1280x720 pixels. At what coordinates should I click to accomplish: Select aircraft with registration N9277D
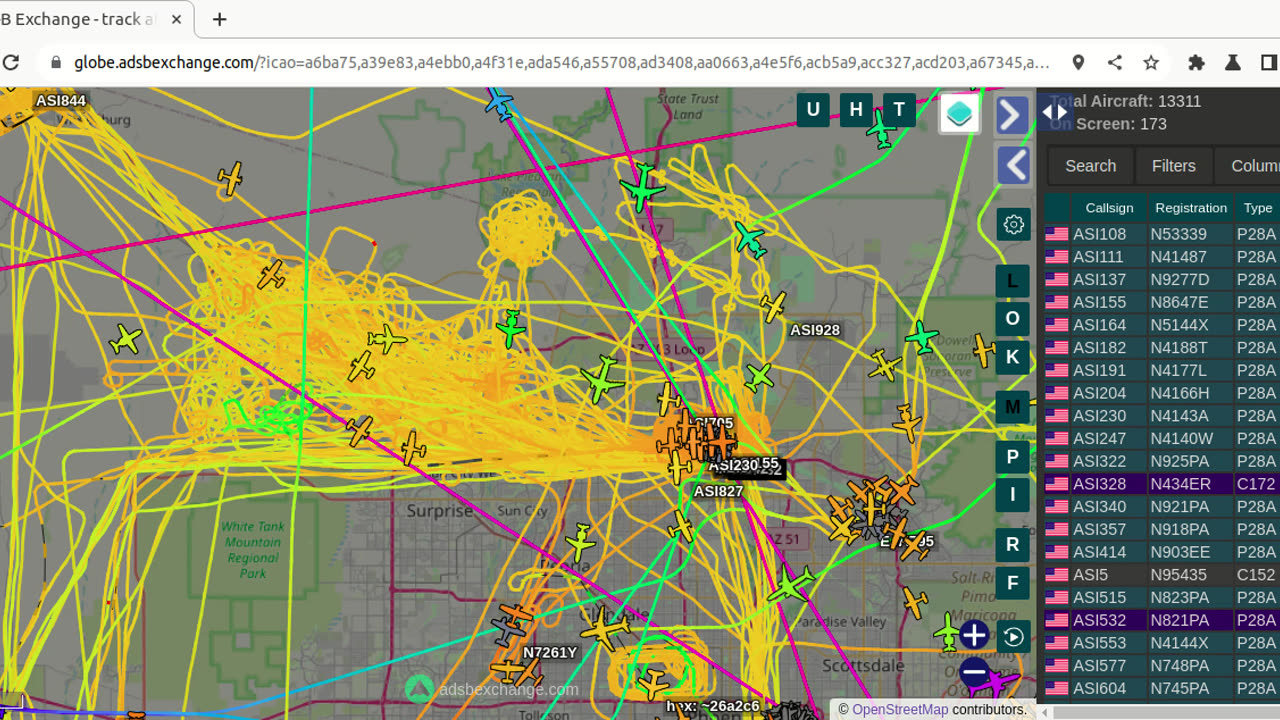[x=1179, y=279]
